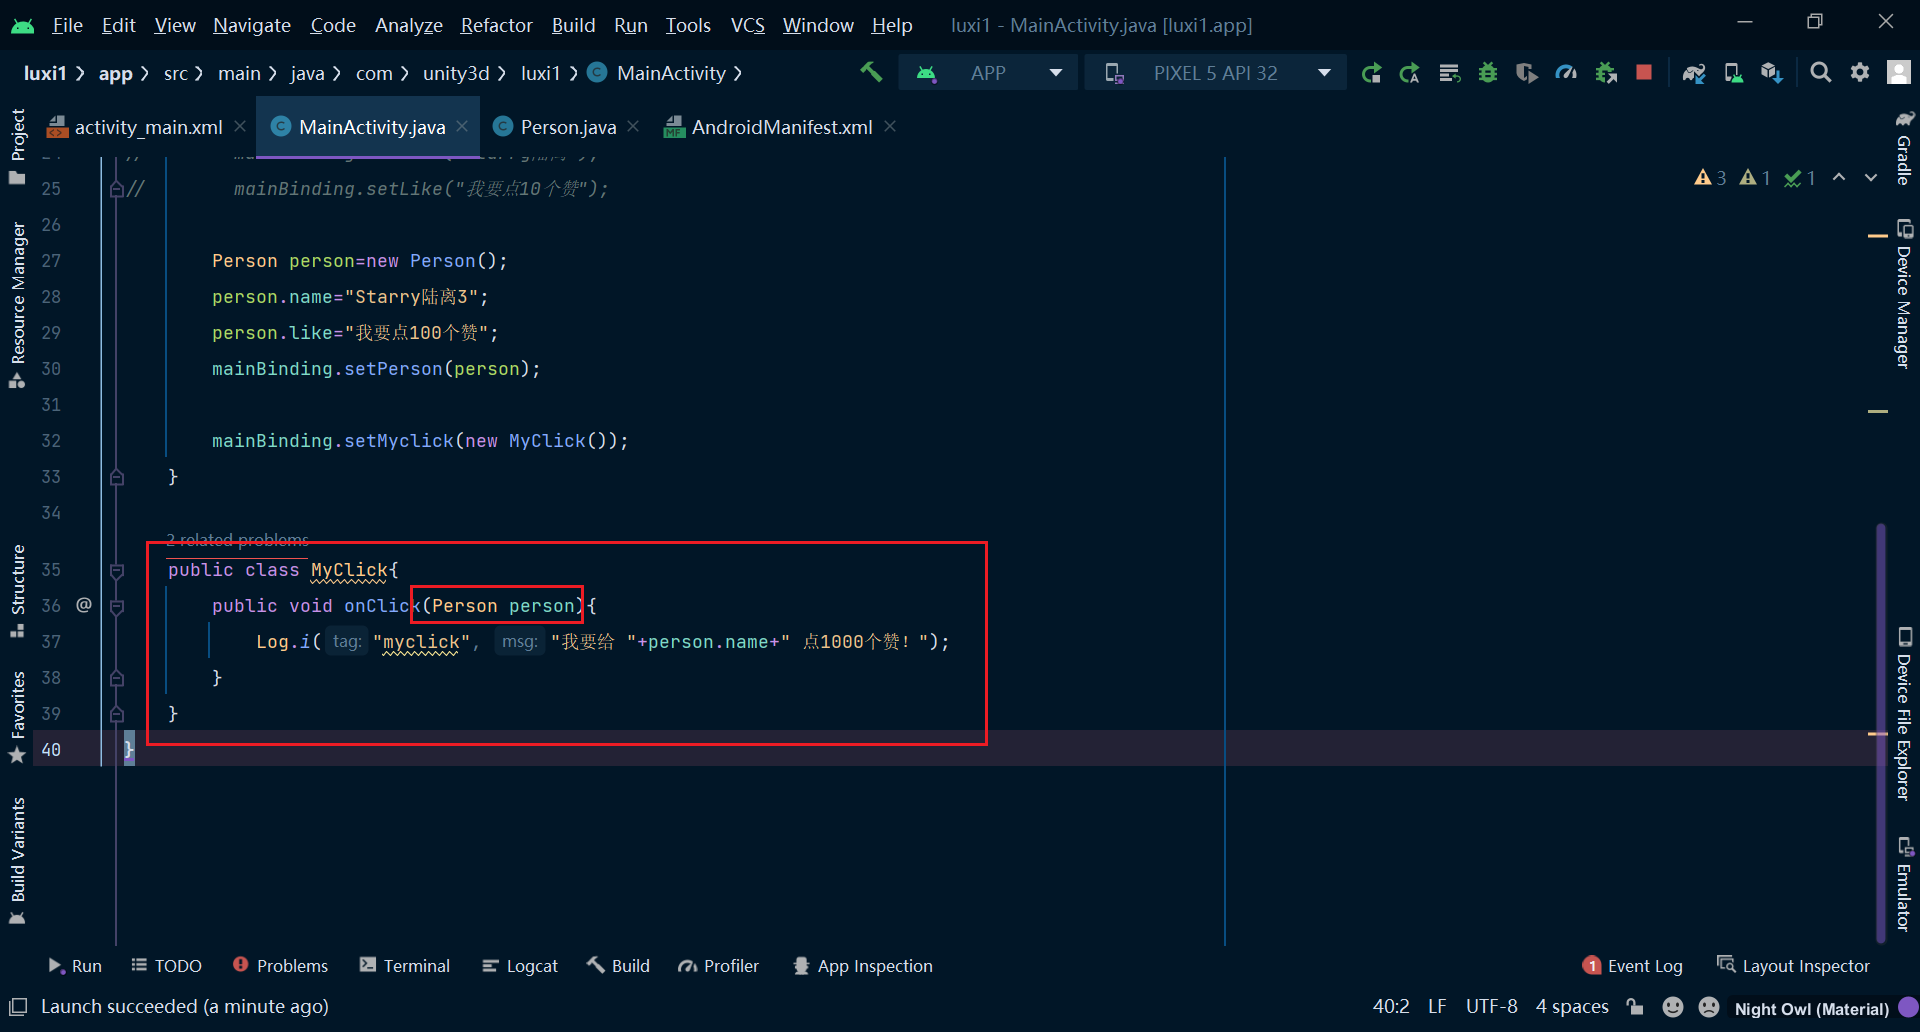
Task: Open the Run tool window button
Action: tap(75, 966)
